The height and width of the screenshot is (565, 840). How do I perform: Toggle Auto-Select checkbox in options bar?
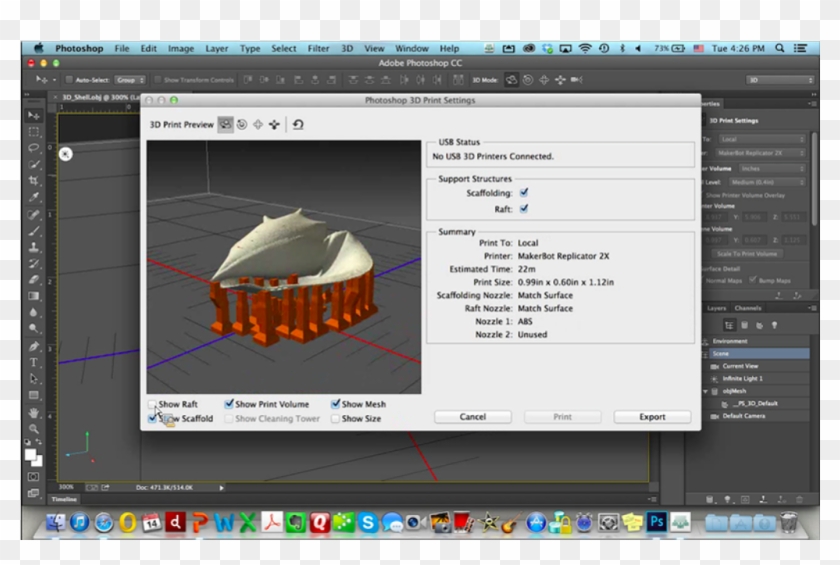point(69,80)
